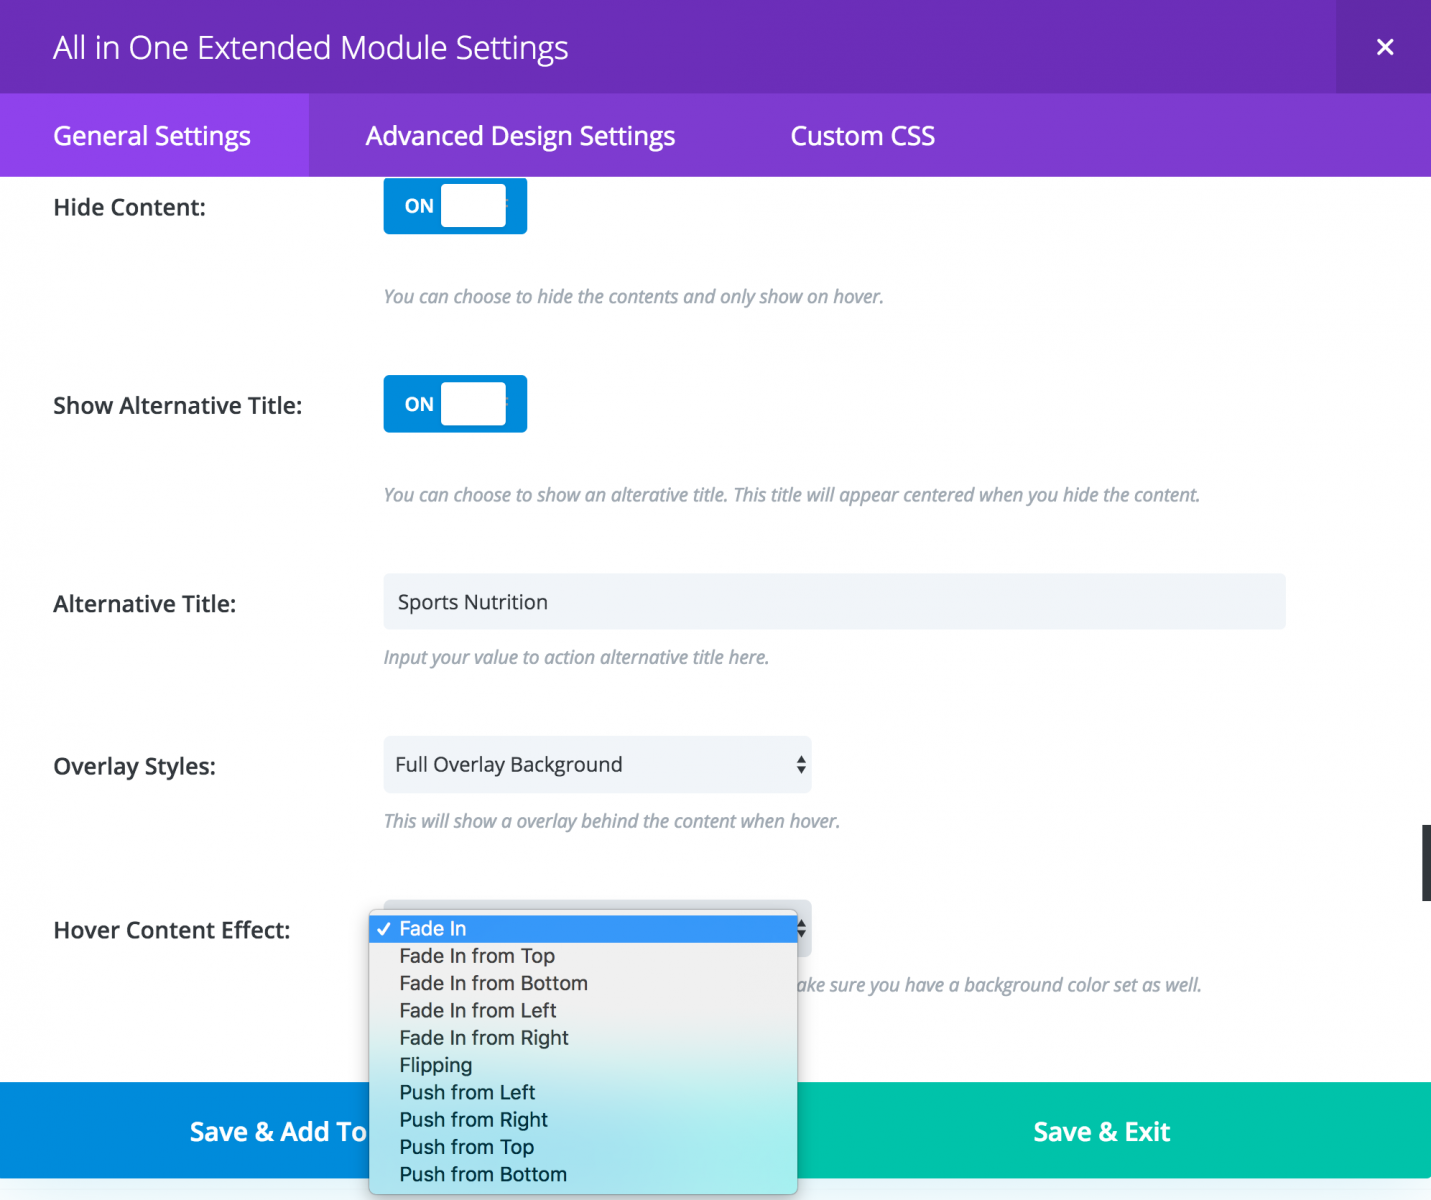Switch to the General Settings tab

[153, 135]
